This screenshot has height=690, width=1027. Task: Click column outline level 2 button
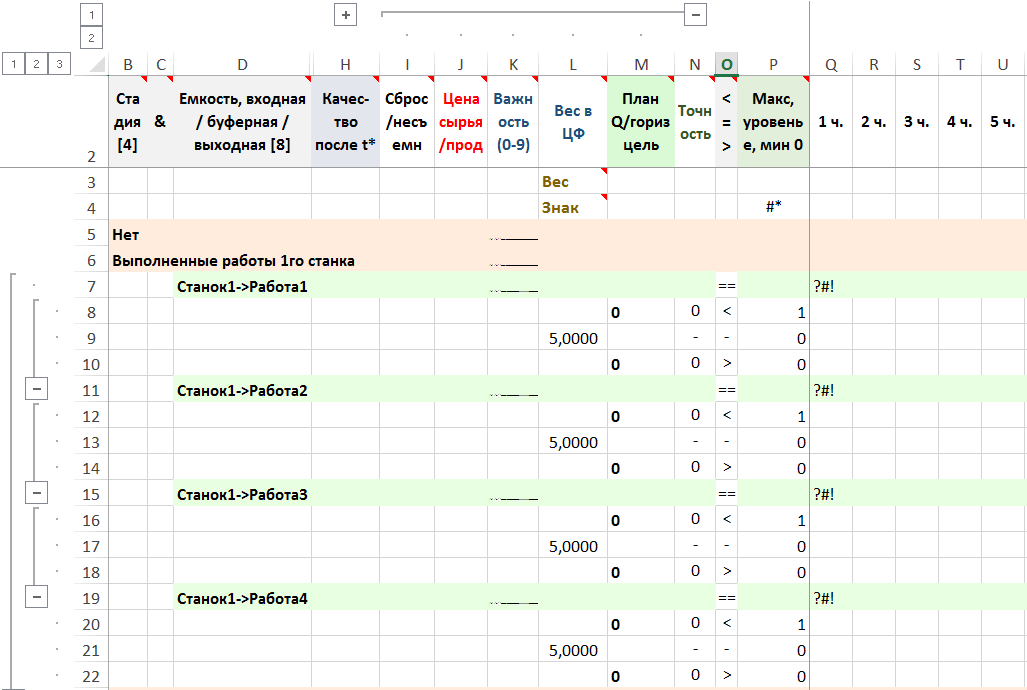pyautogui.click(x=92, y=38)
